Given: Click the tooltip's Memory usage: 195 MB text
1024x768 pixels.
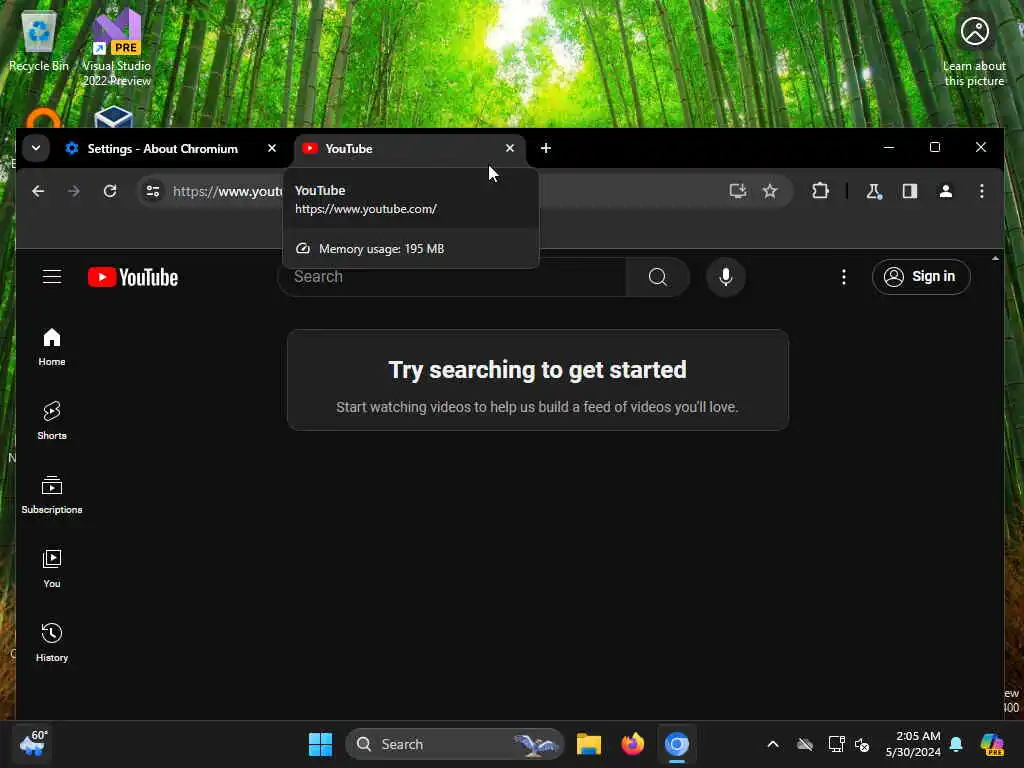Looking at the screenshot, I should [x=381, y=249].
